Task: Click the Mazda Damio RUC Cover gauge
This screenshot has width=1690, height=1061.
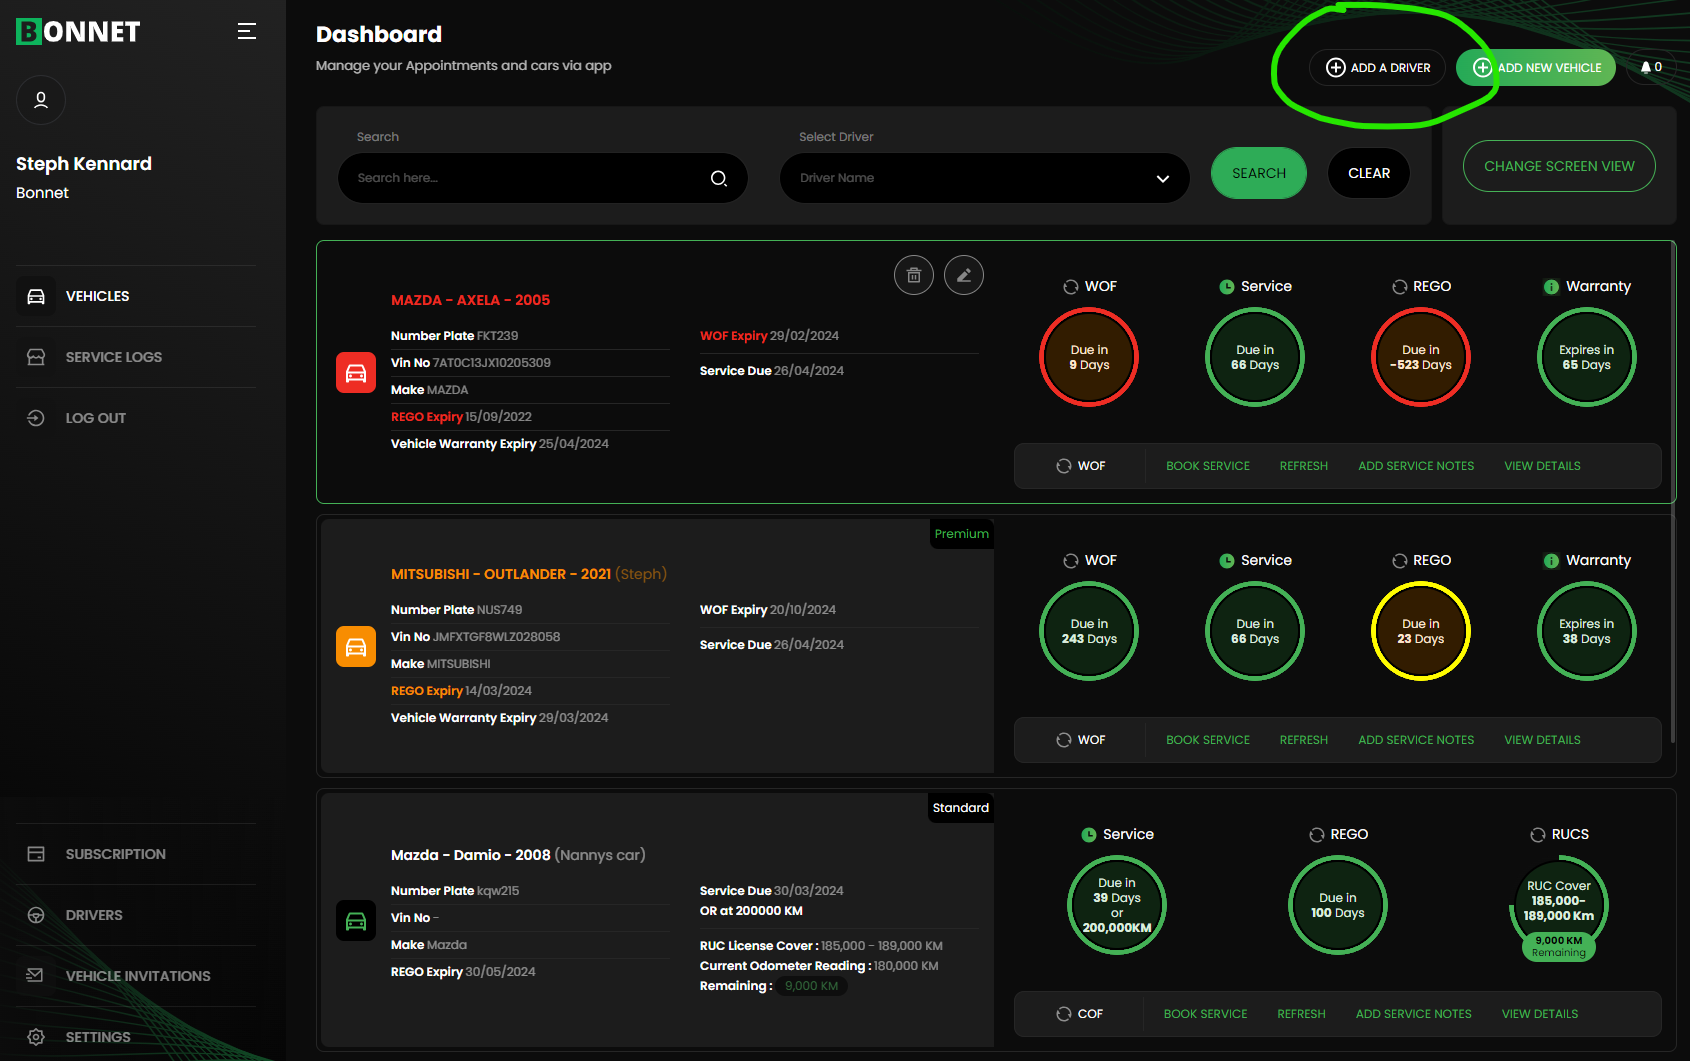Action: click(x=1559, y=906)
